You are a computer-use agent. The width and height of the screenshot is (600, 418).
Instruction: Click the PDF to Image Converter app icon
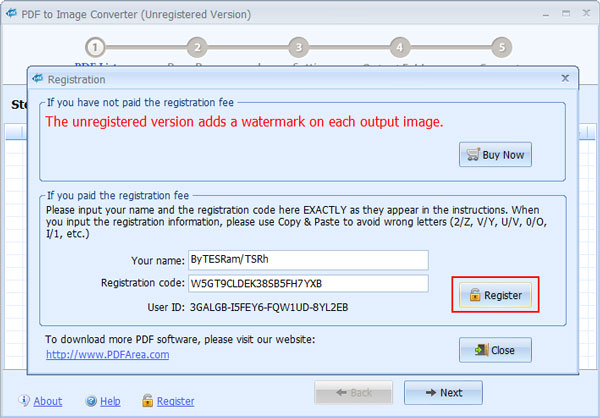click(11, 14)
